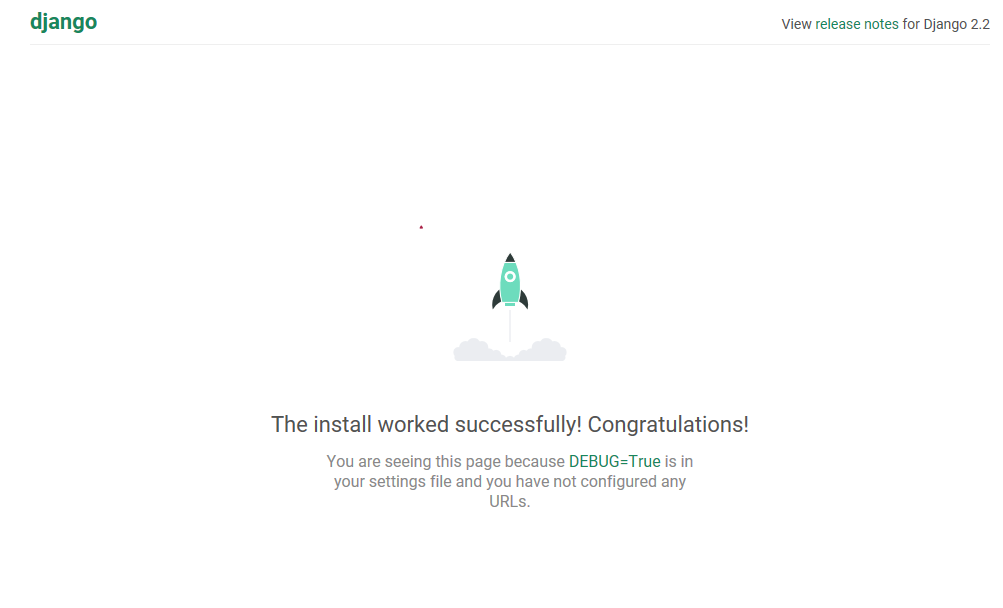This screenshot has height=608, width=1003.
Task: Click the left gray smoke cloud
Action: click(477, 351)
